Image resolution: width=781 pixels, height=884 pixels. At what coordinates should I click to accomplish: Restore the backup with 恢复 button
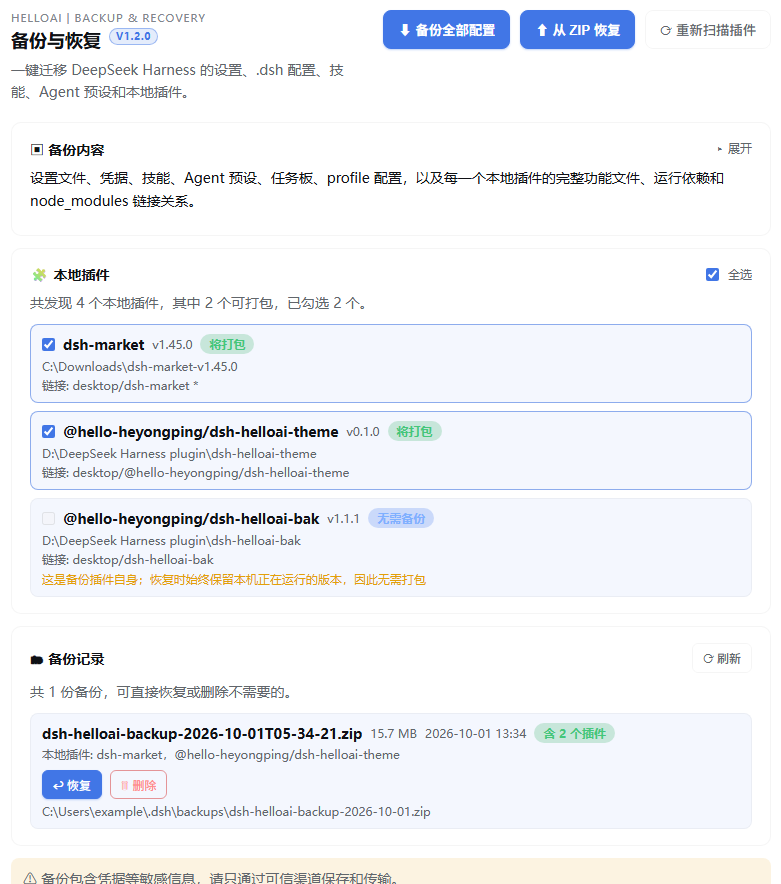(72, 785)
